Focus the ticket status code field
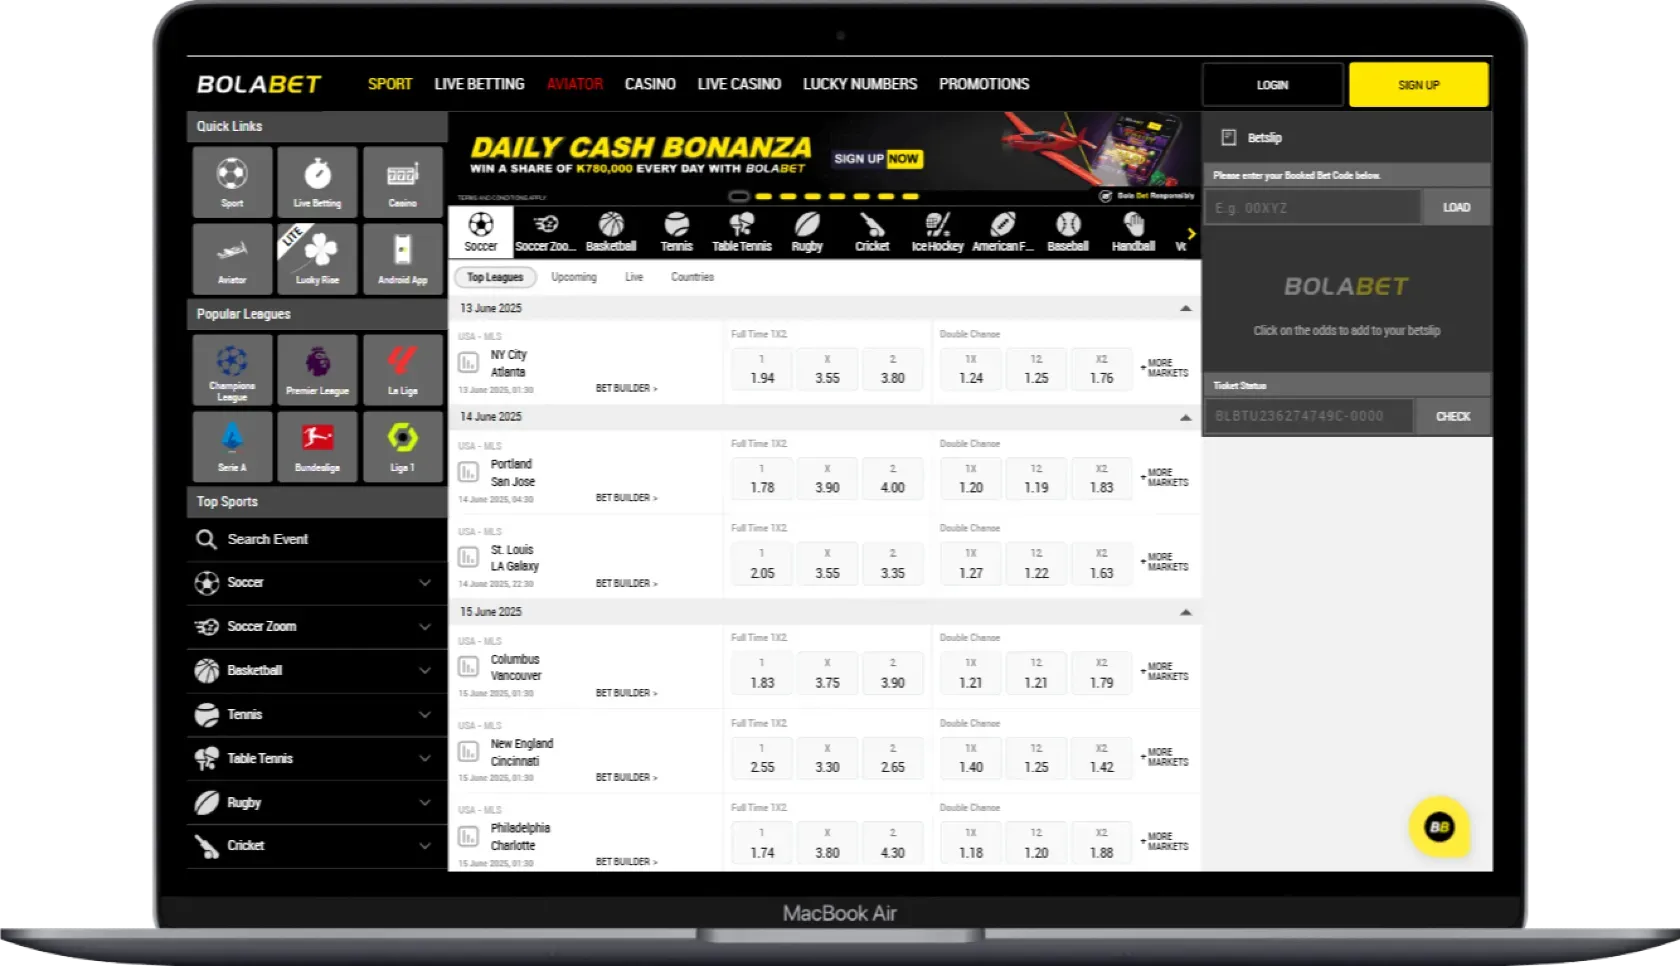Image resolution: width=1680 pixels, height=966 pixels. coord(1309,416)
